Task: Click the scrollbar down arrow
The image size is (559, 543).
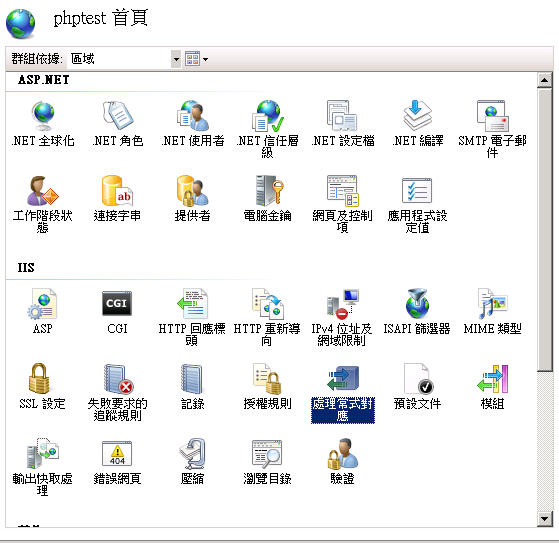Action: [545, 519]
